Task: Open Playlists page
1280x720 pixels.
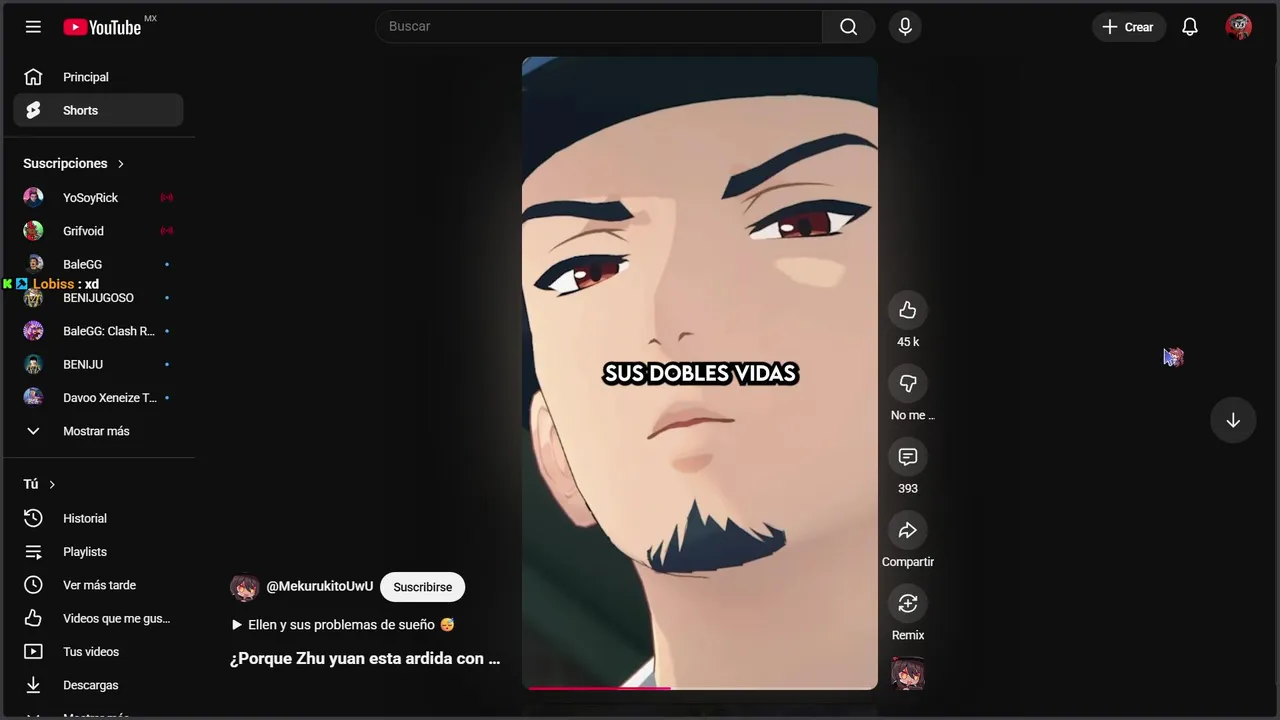Action: pos(98,552)
